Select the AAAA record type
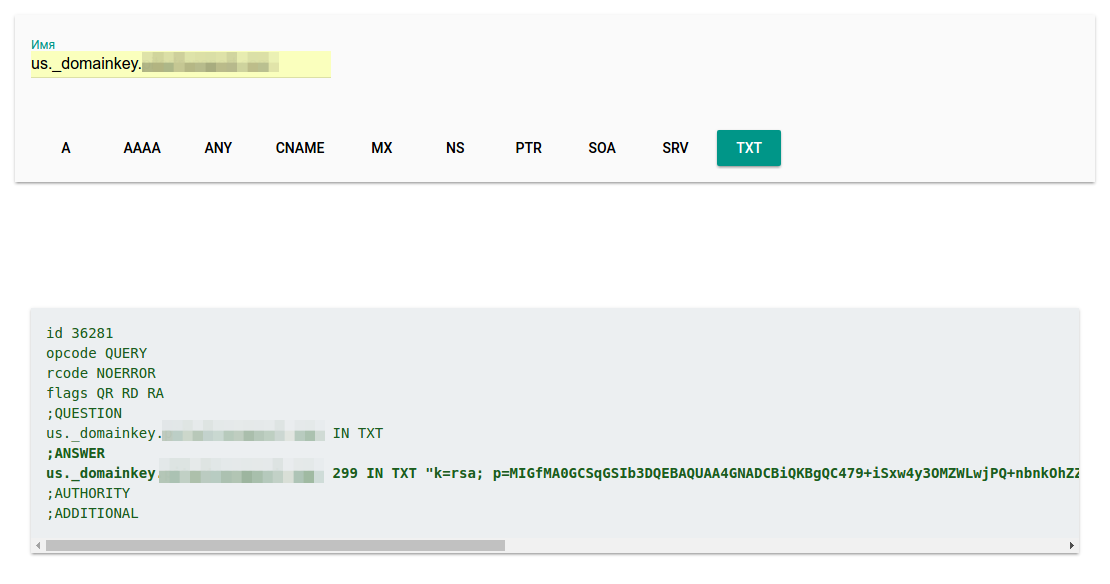 coord(142,148)
